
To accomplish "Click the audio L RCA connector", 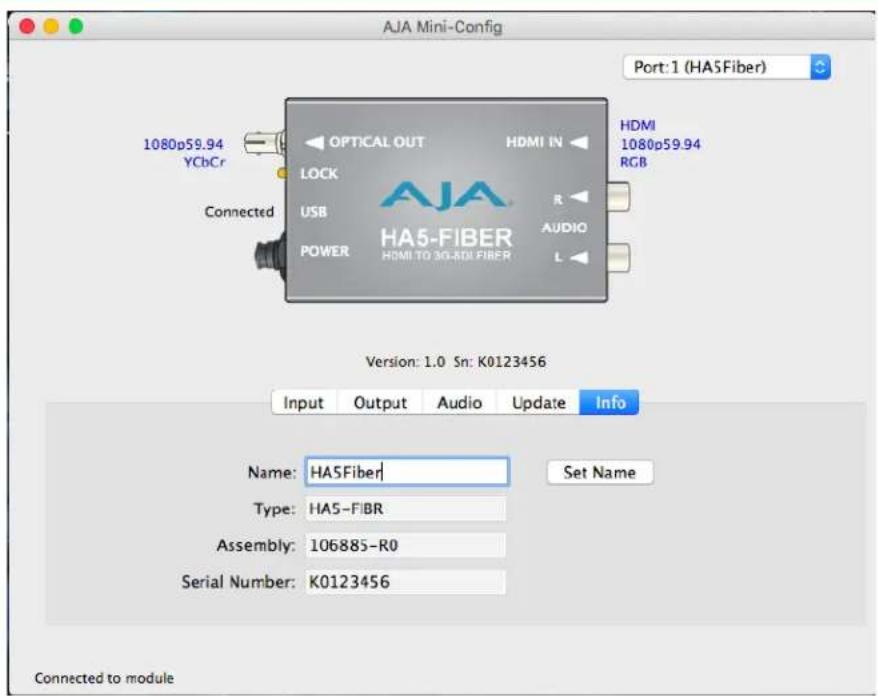I will 619,258.
